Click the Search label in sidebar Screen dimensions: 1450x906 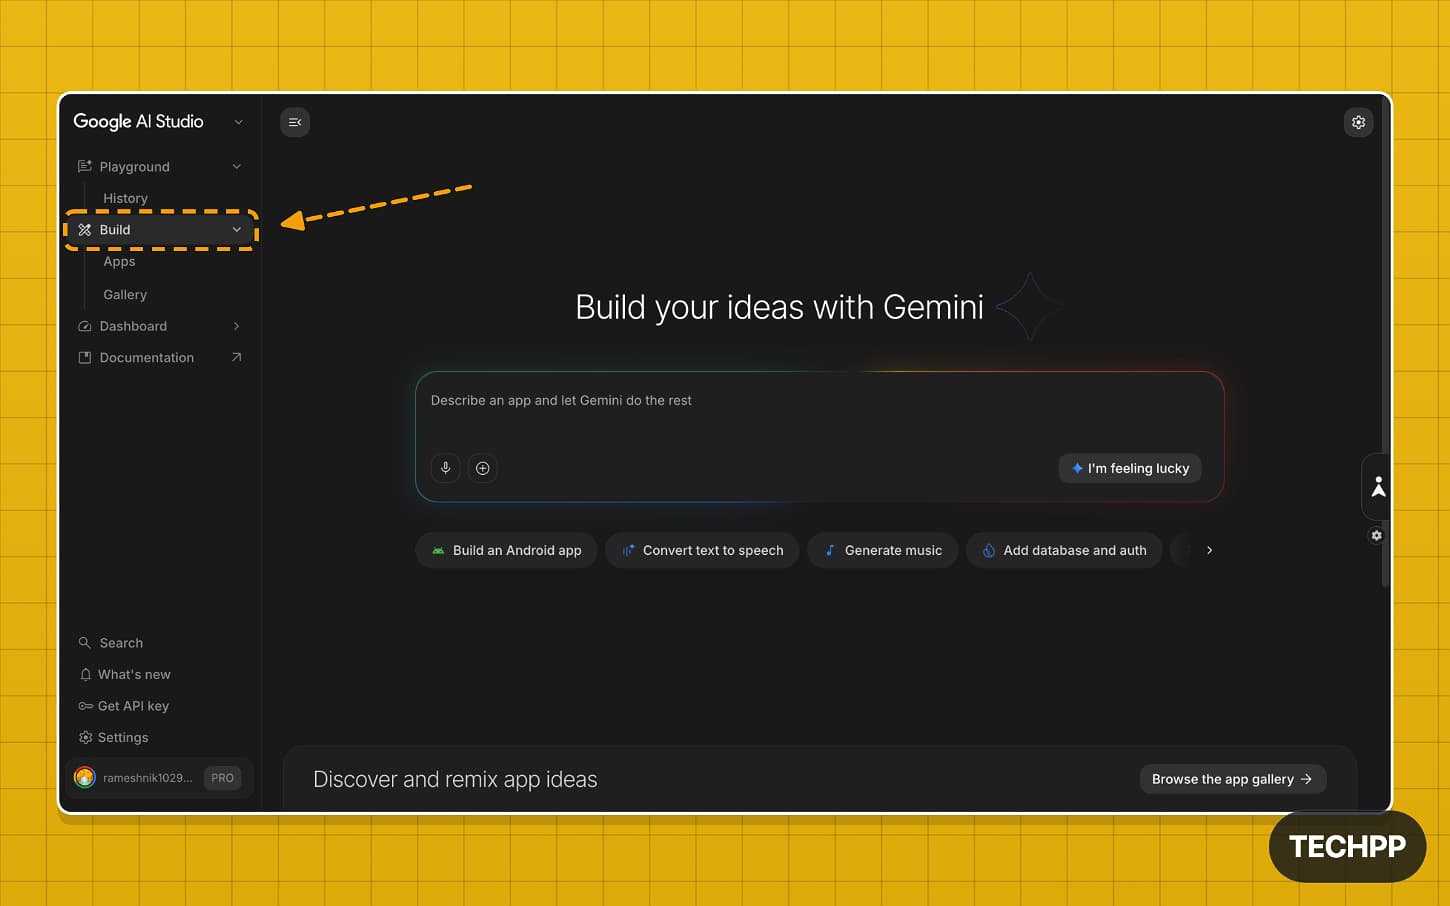(x=121, y=643)
